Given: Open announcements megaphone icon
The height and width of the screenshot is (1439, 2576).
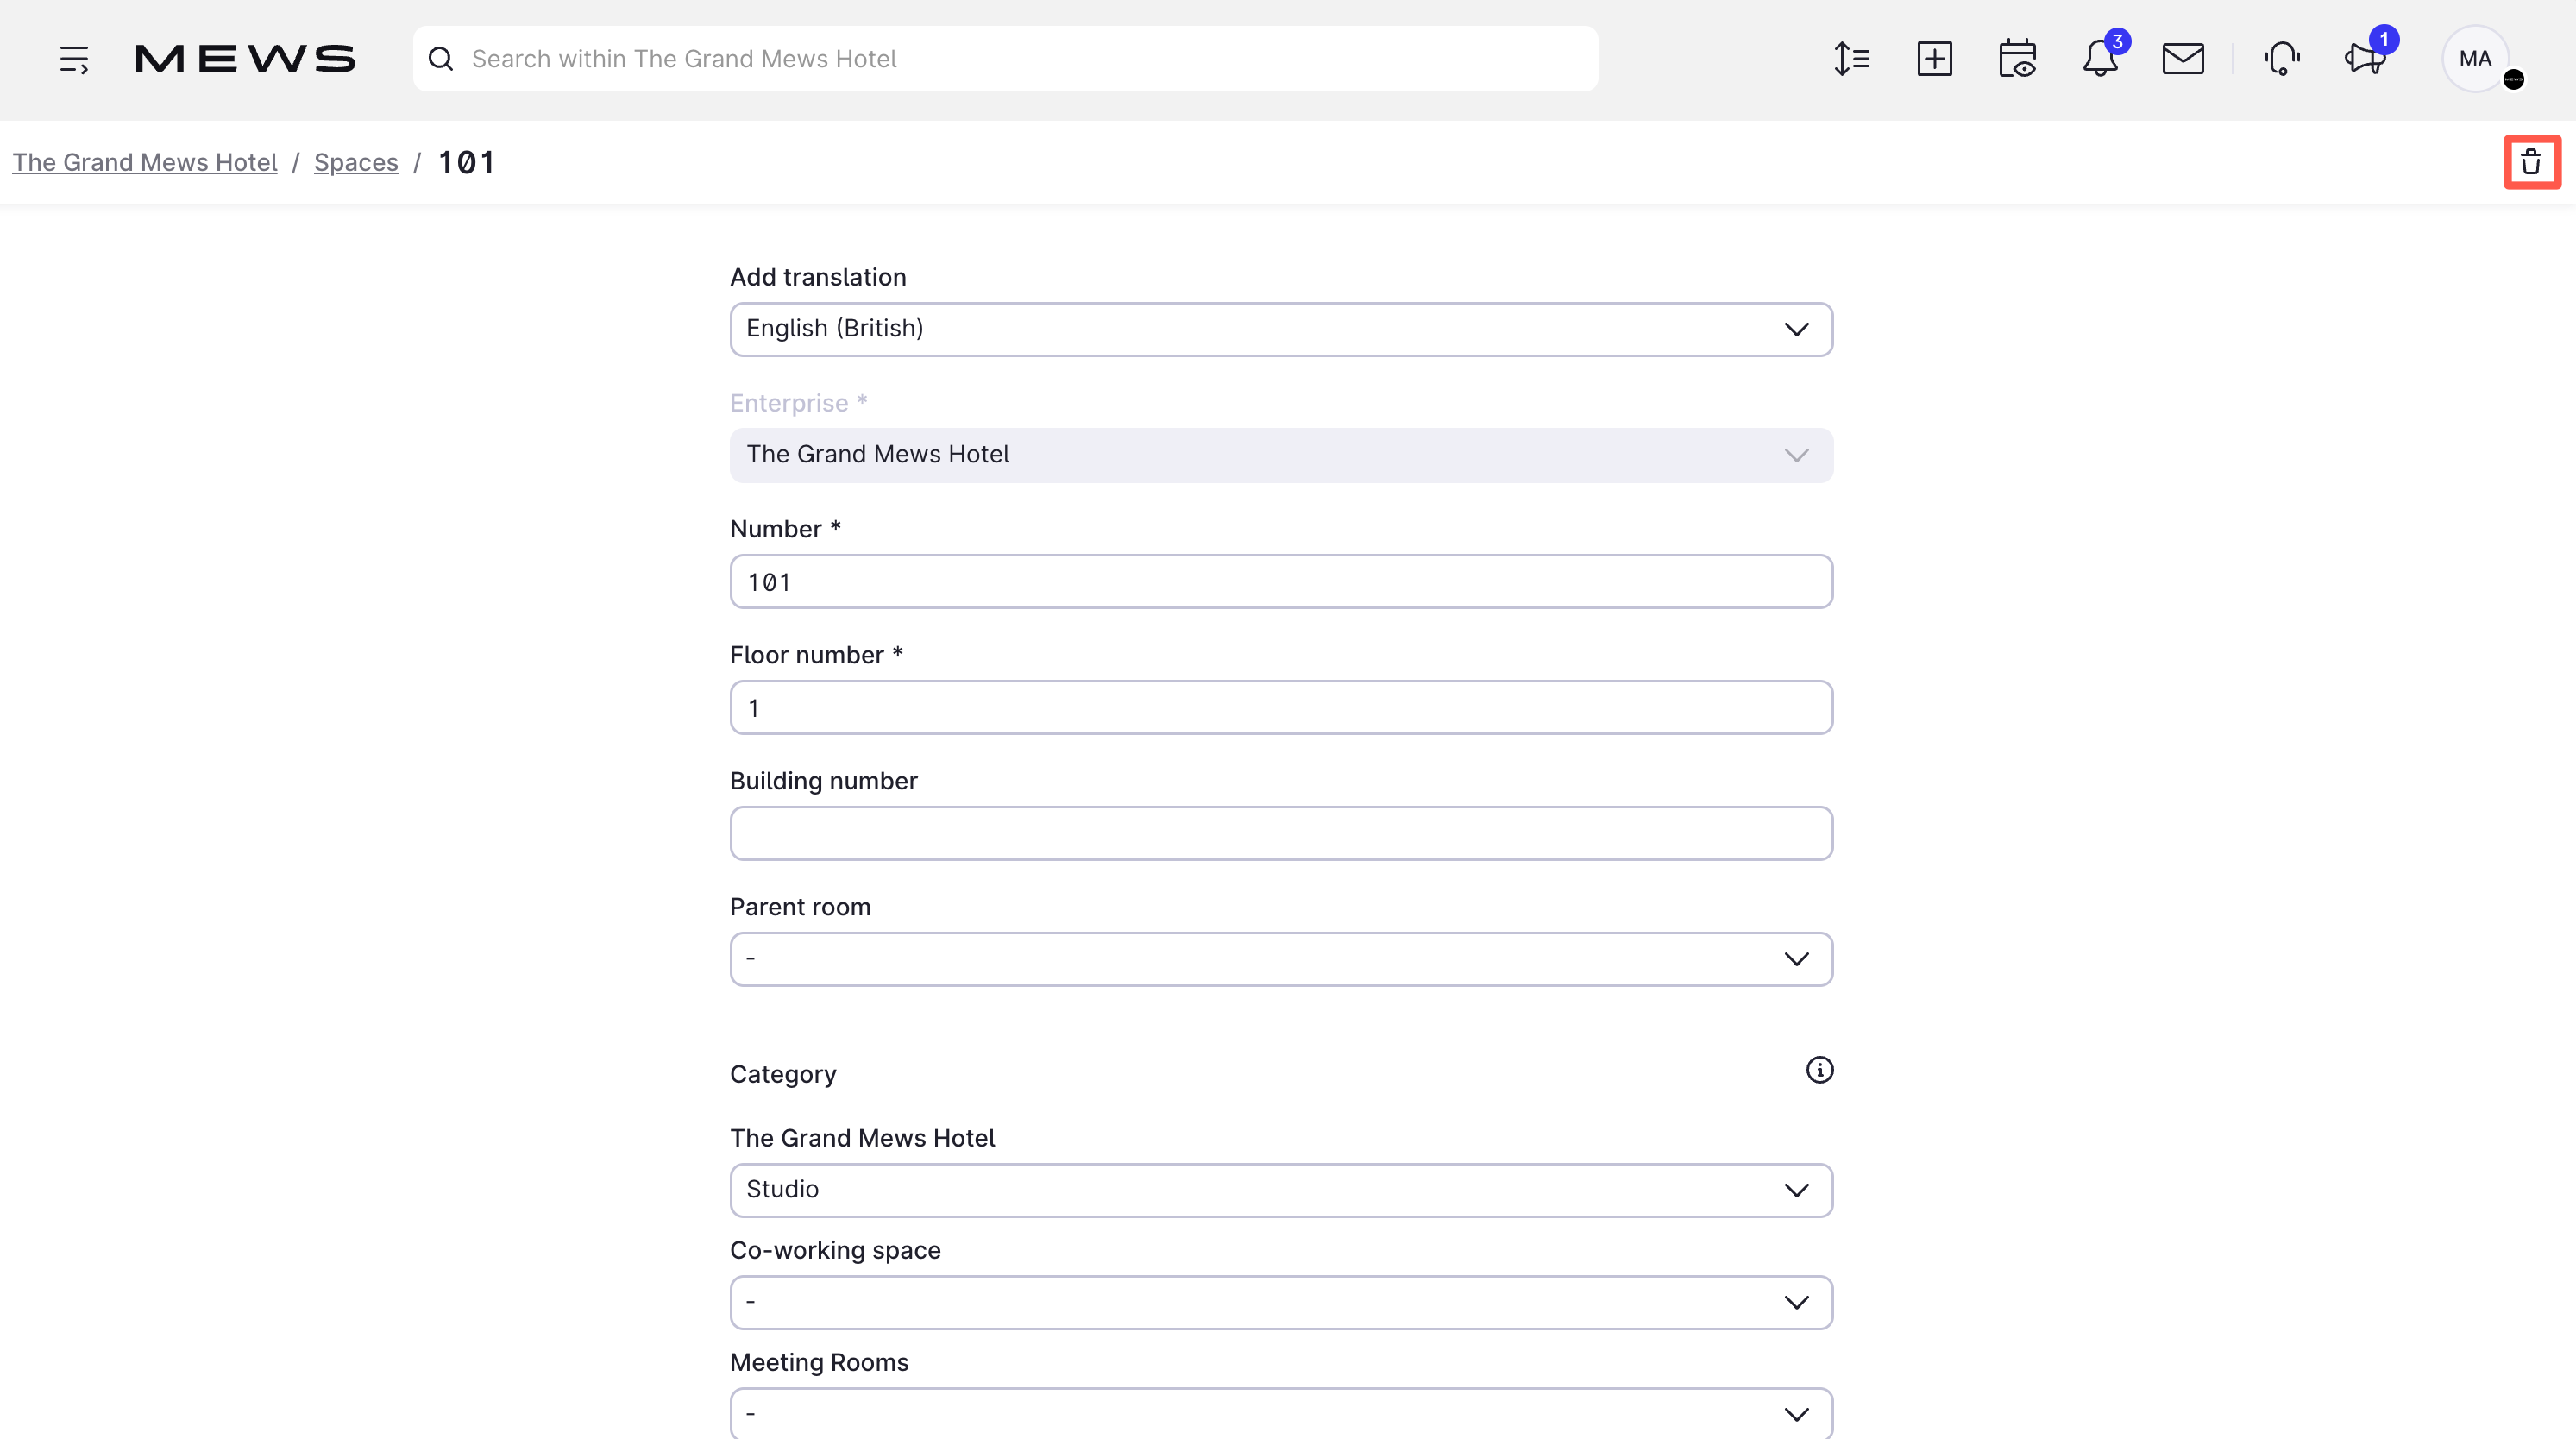Looking at the screenshot, I should (x=2367, y=57).
